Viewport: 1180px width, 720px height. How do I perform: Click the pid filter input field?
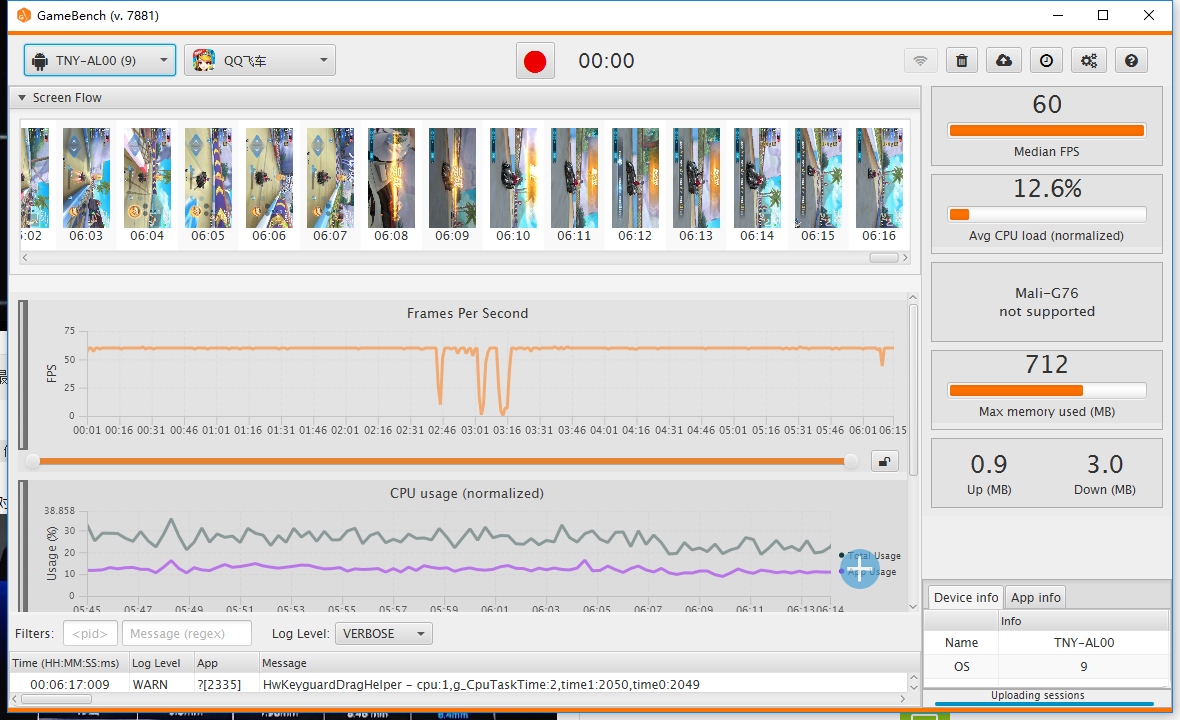90,634
